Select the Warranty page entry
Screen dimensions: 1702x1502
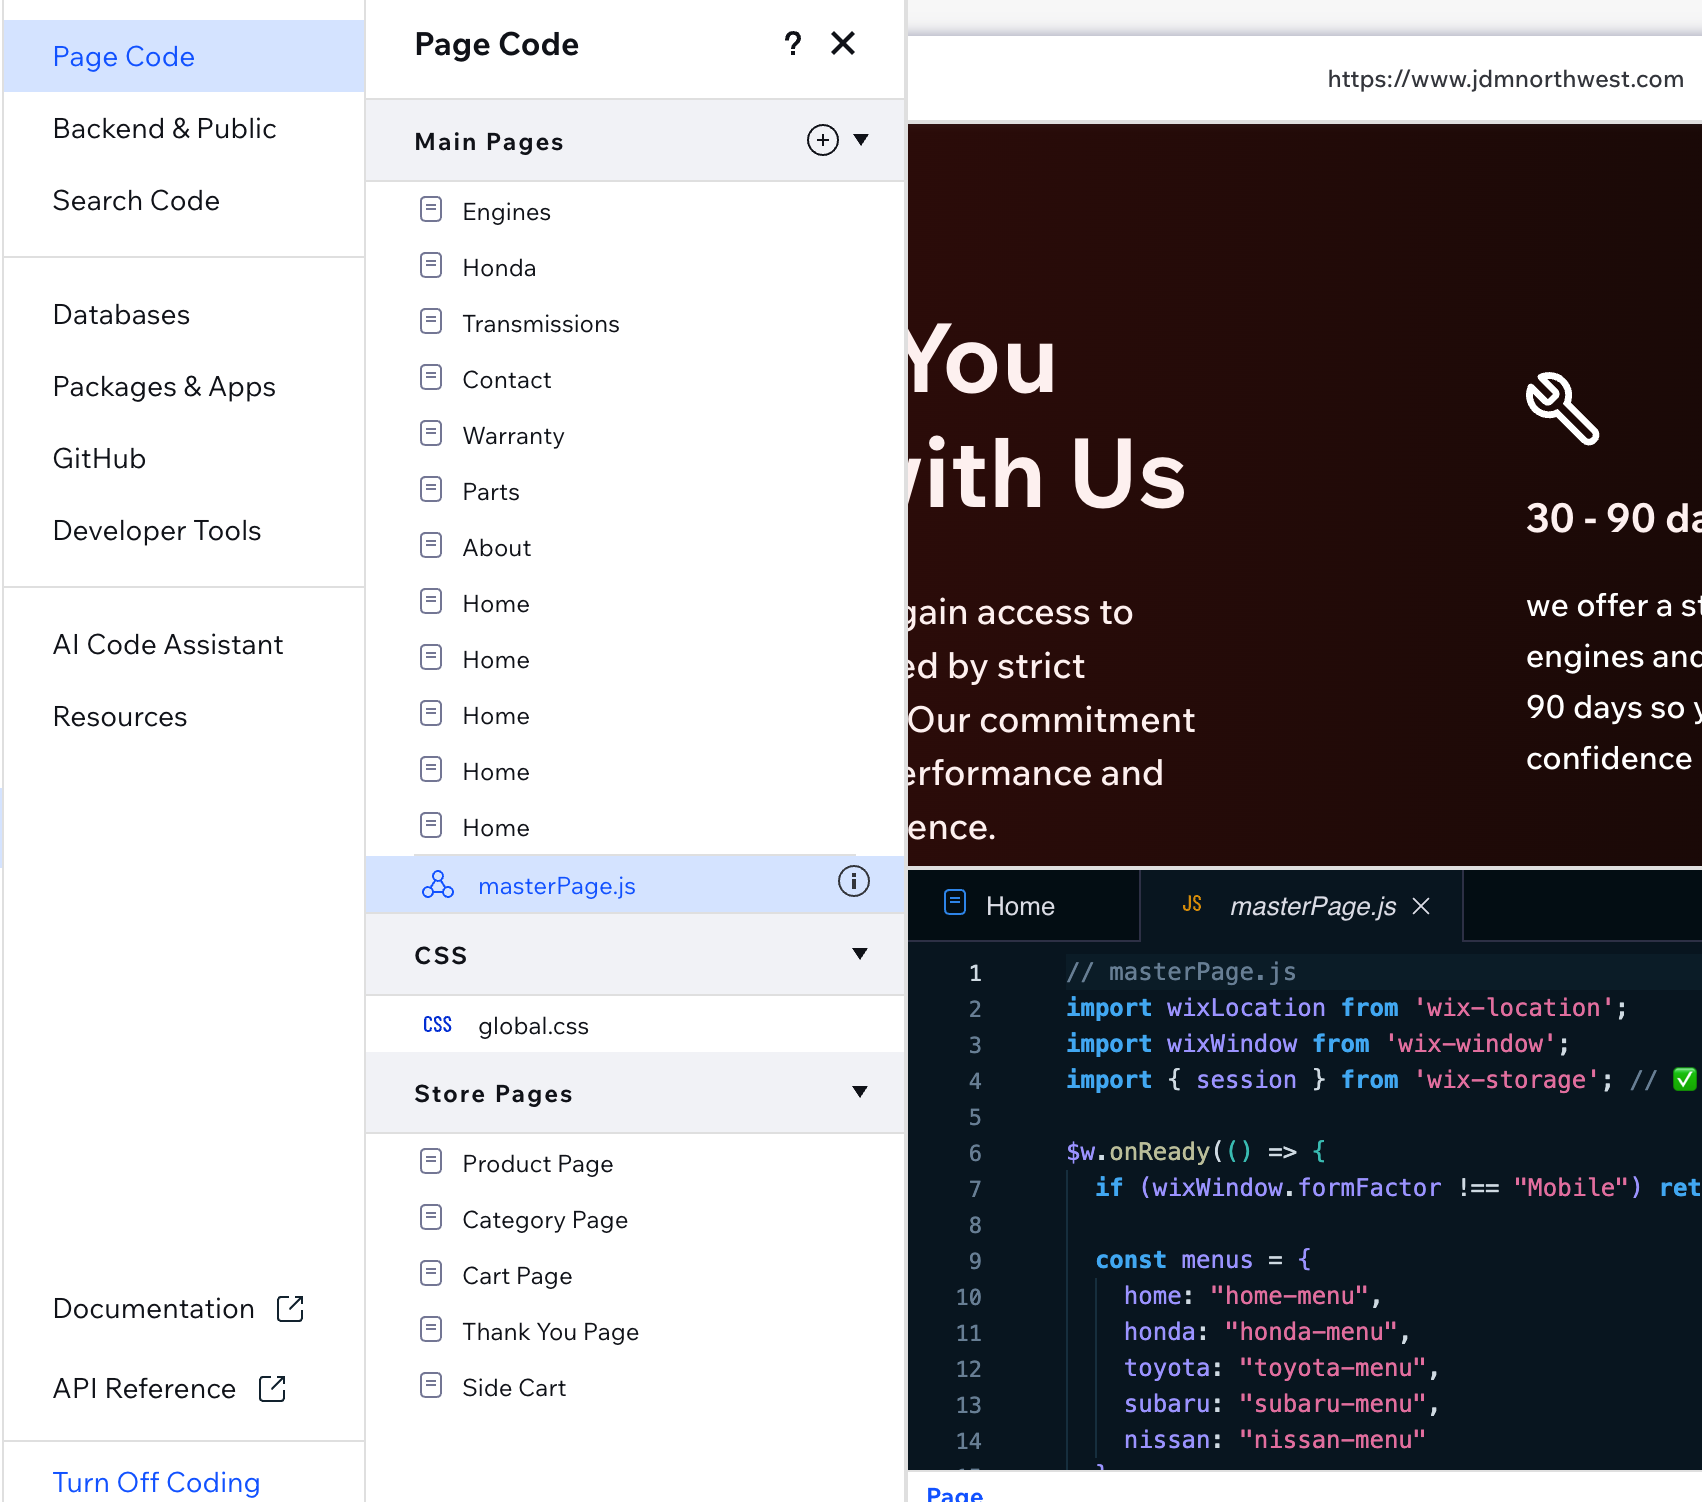[x=514, y=435]
